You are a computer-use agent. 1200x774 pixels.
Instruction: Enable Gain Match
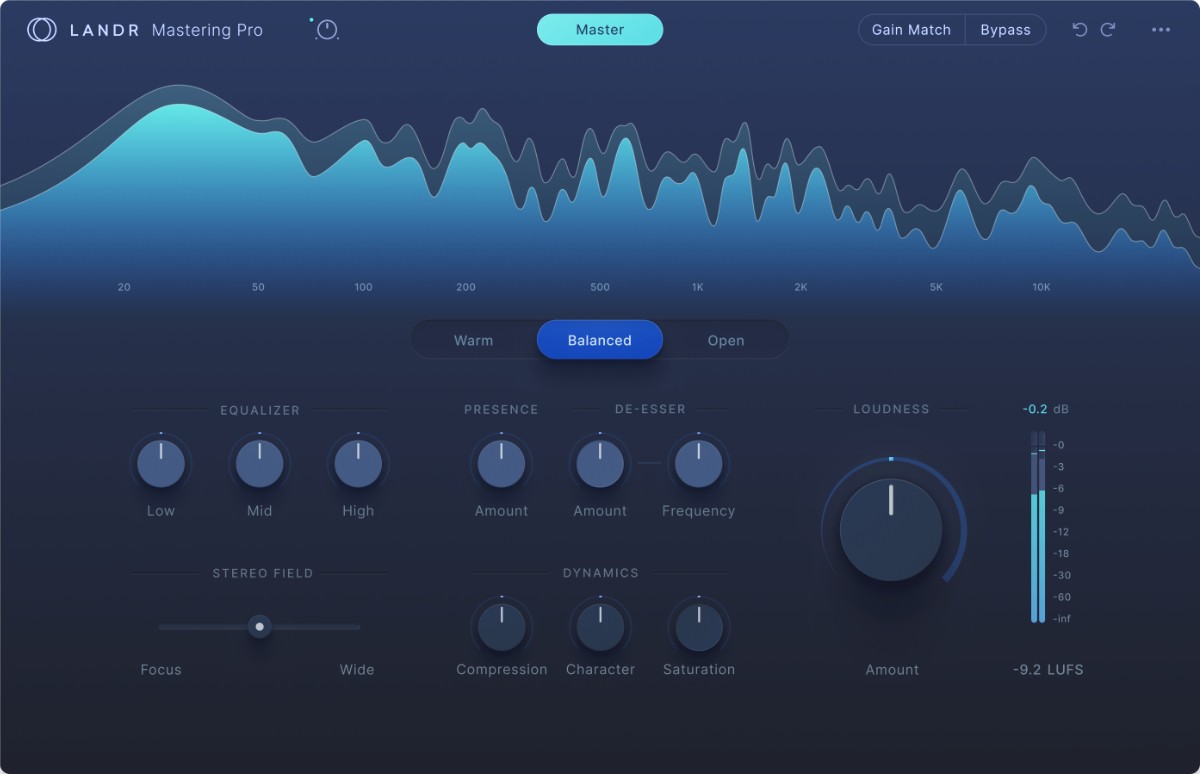(911, 29)
